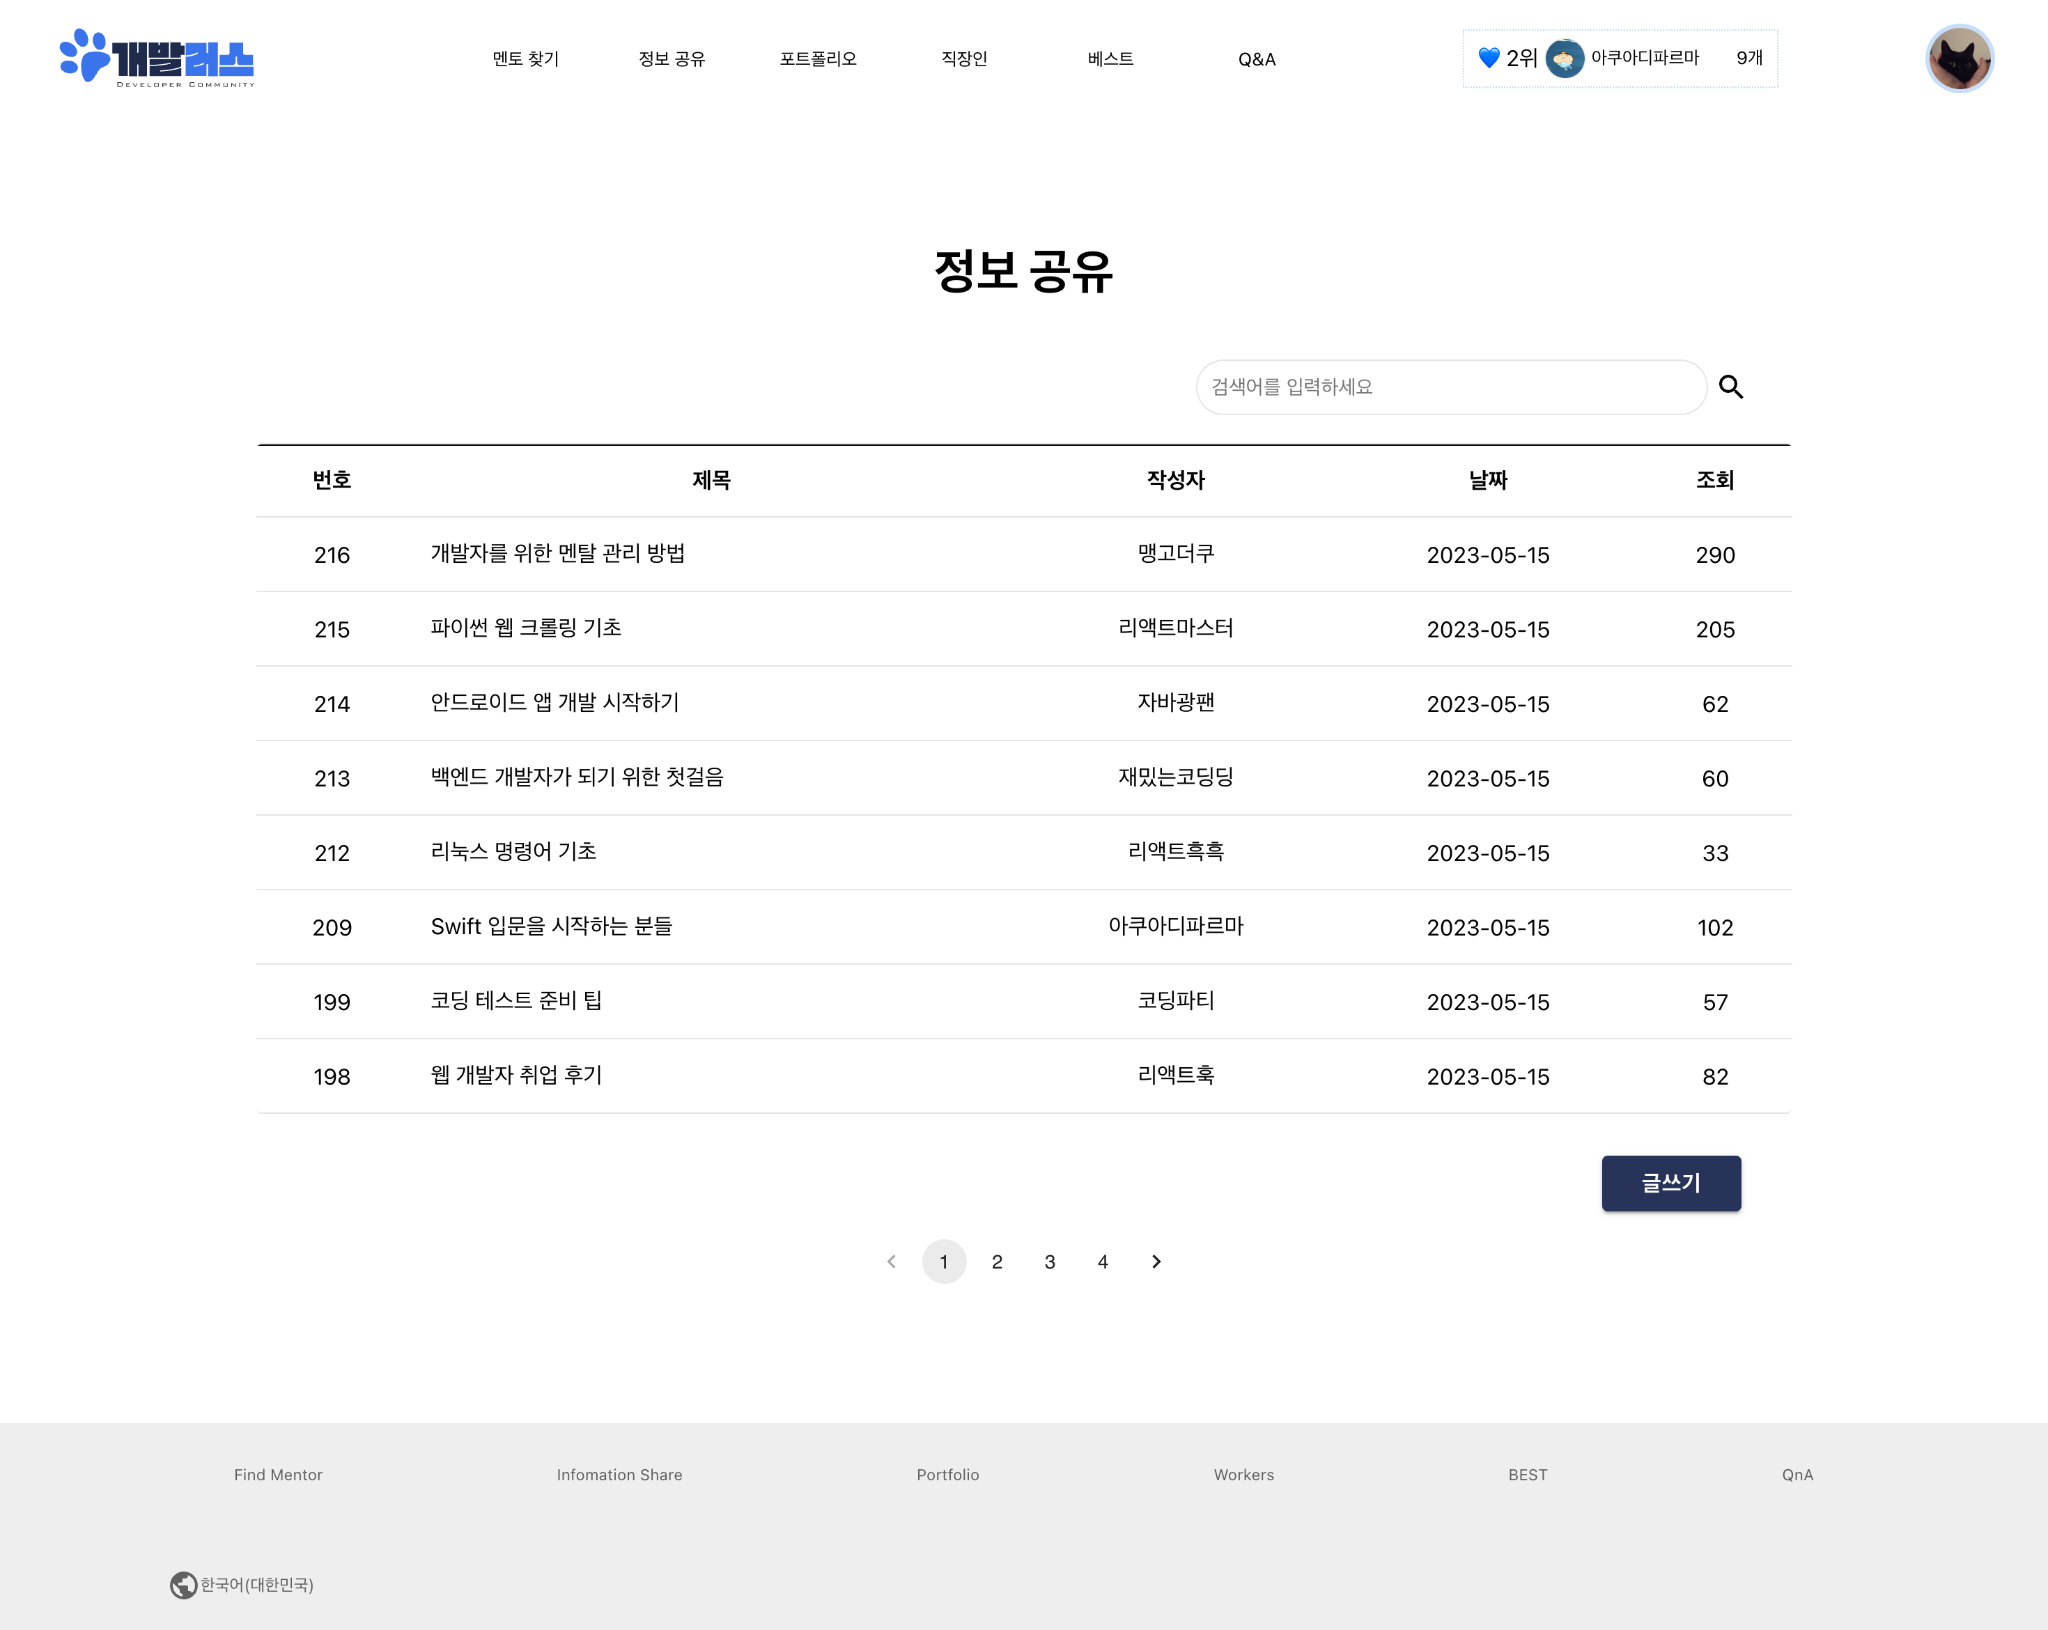2048x1630 pixels.
Task: Go to page 3 of the list
Action: coord(1050,1262)
